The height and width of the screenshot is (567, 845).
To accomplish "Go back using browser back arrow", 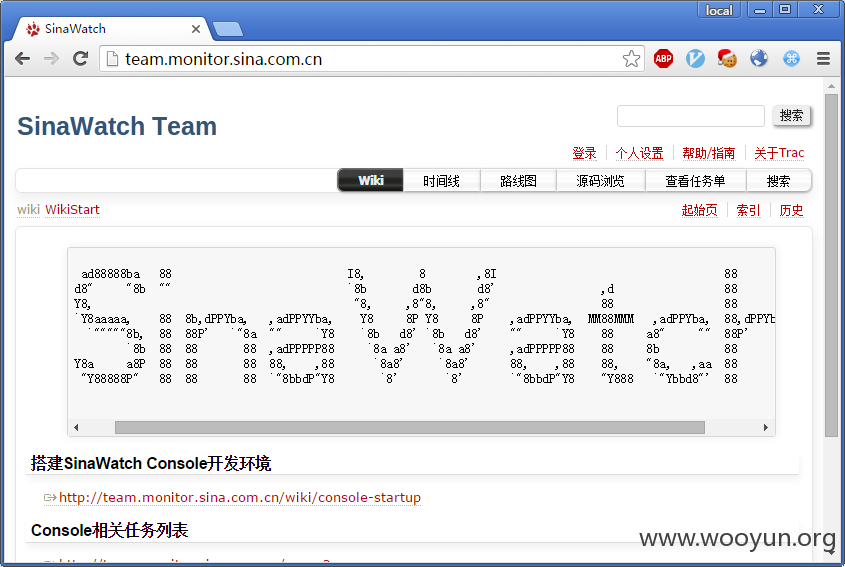I will (x=23, y=59).
